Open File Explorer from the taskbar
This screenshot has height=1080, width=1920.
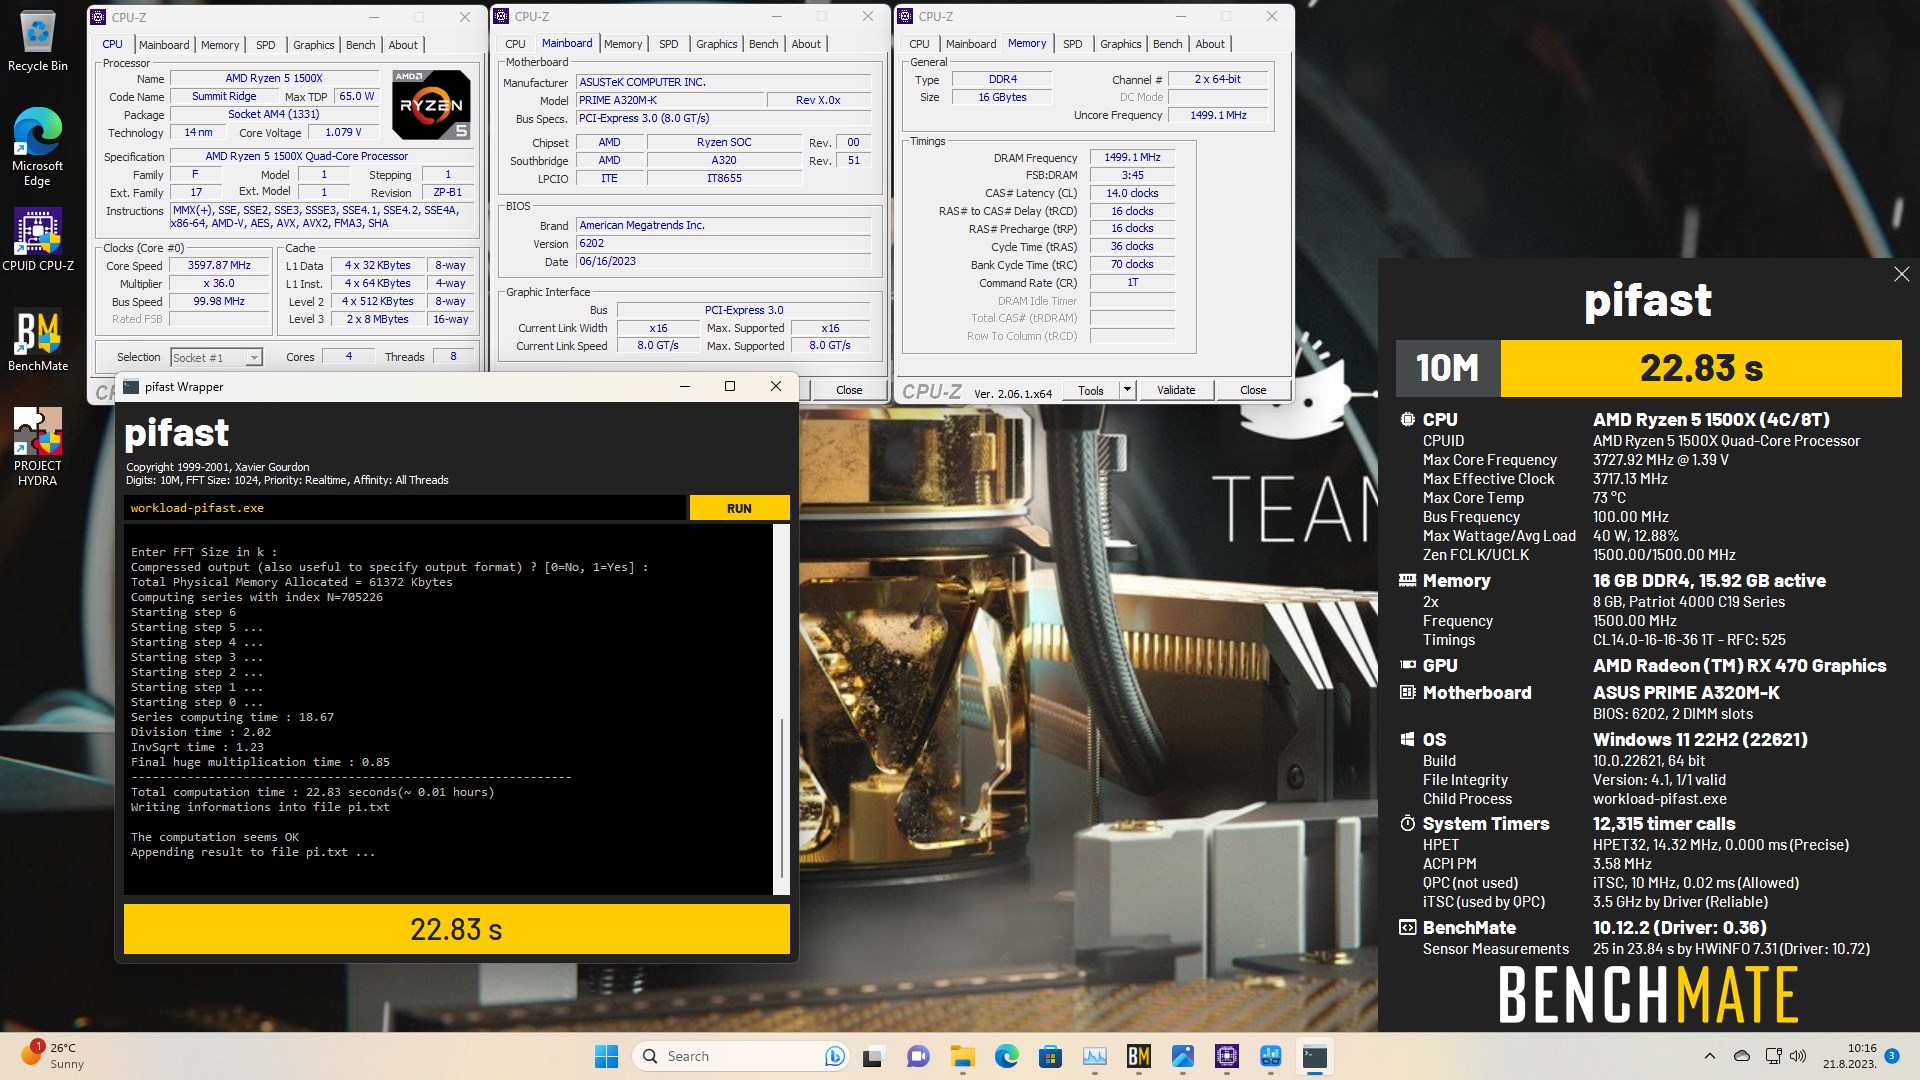962,1056
